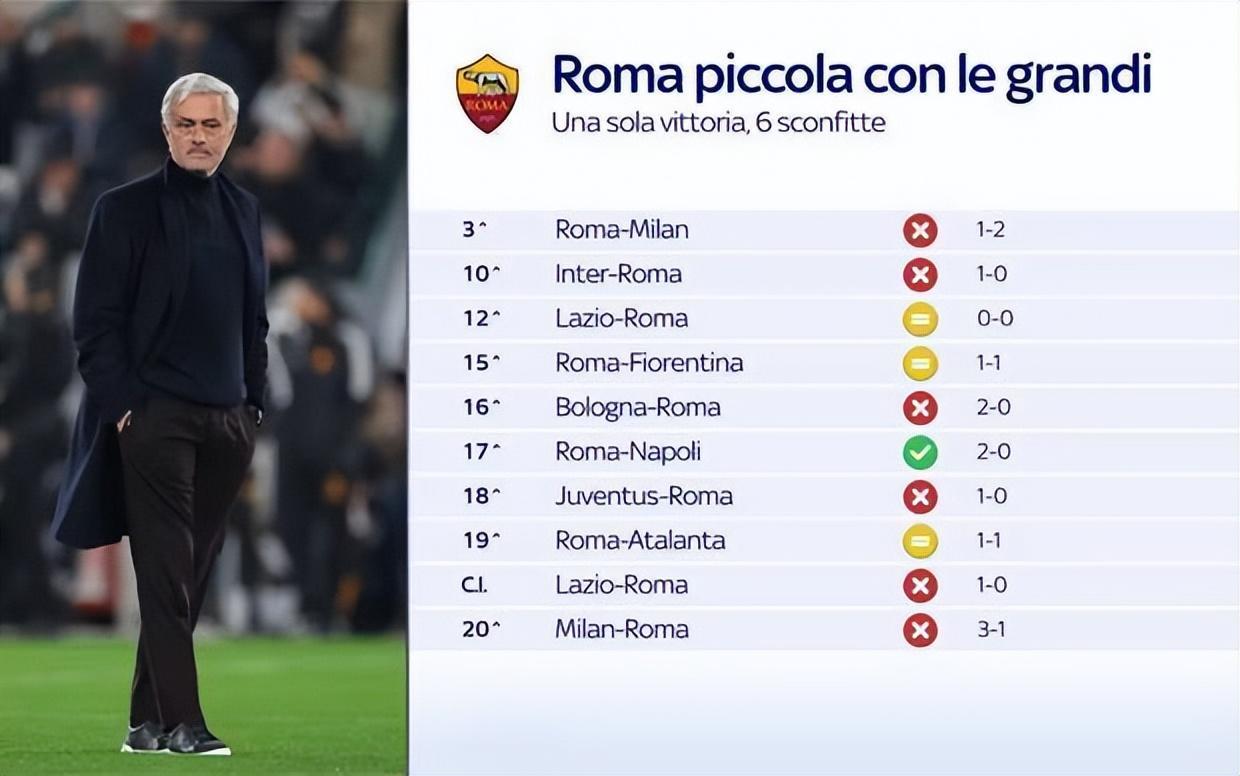Click the "Roma piccola con le grandi" headline
Viewport: 1240px width, 776px height.
tap(851, 76)
